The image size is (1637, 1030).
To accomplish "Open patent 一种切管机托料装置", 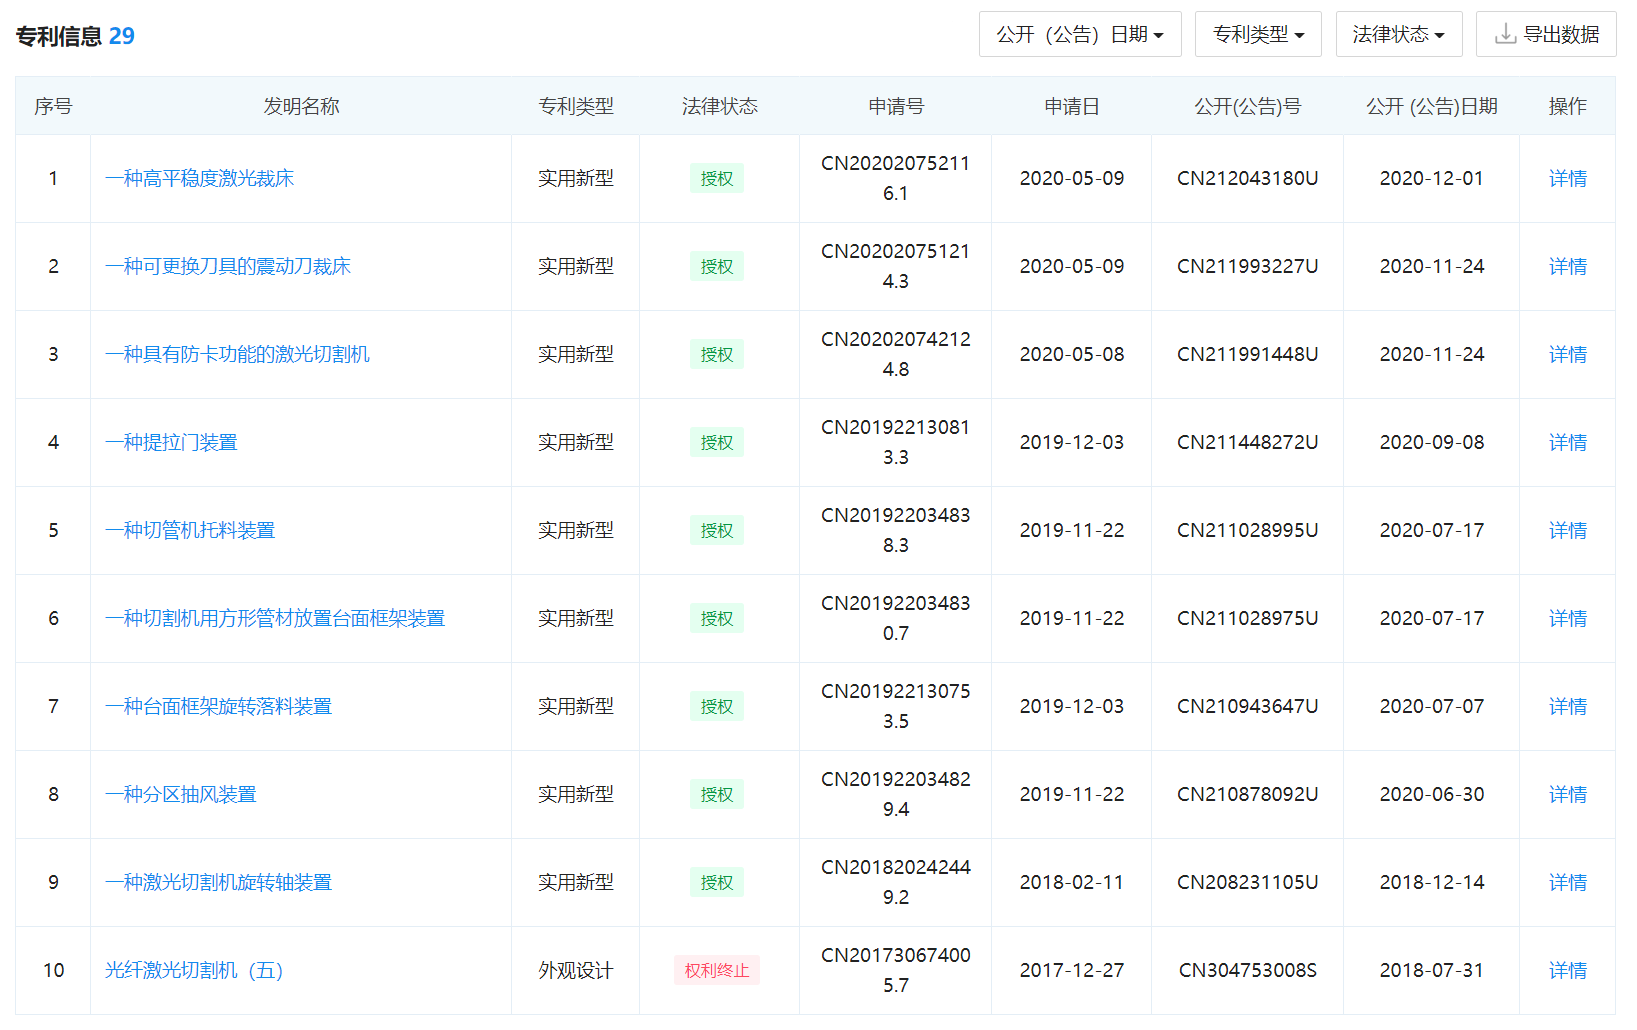I will [190, 531].
